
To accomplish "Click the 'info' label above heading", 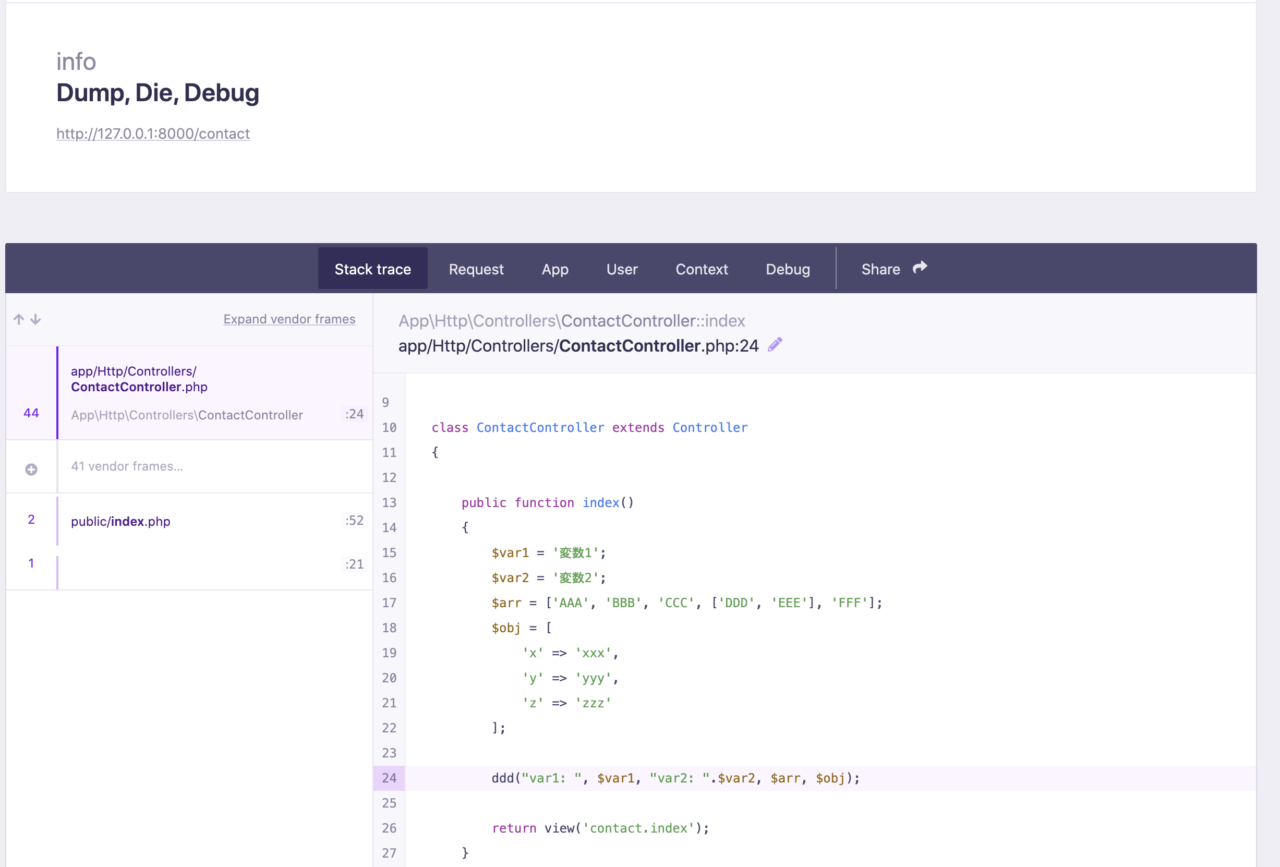I will coord(76,61).
